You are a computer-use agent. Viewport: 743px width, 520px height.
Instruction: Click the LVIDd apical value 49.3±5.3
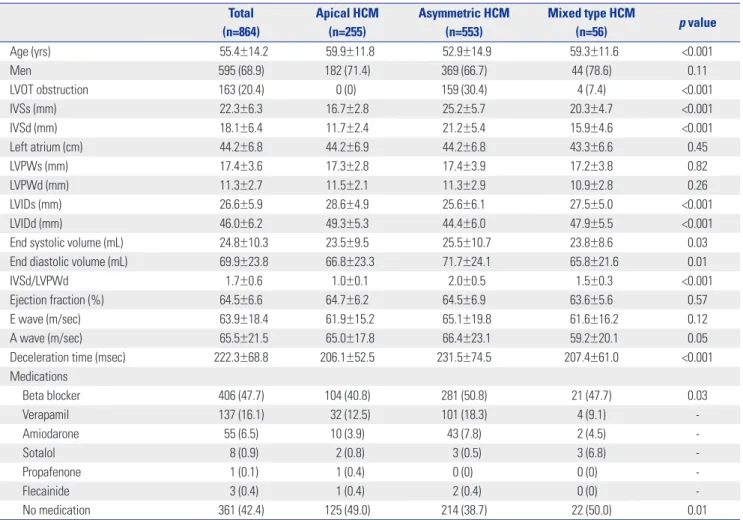(x=347, y=224)
